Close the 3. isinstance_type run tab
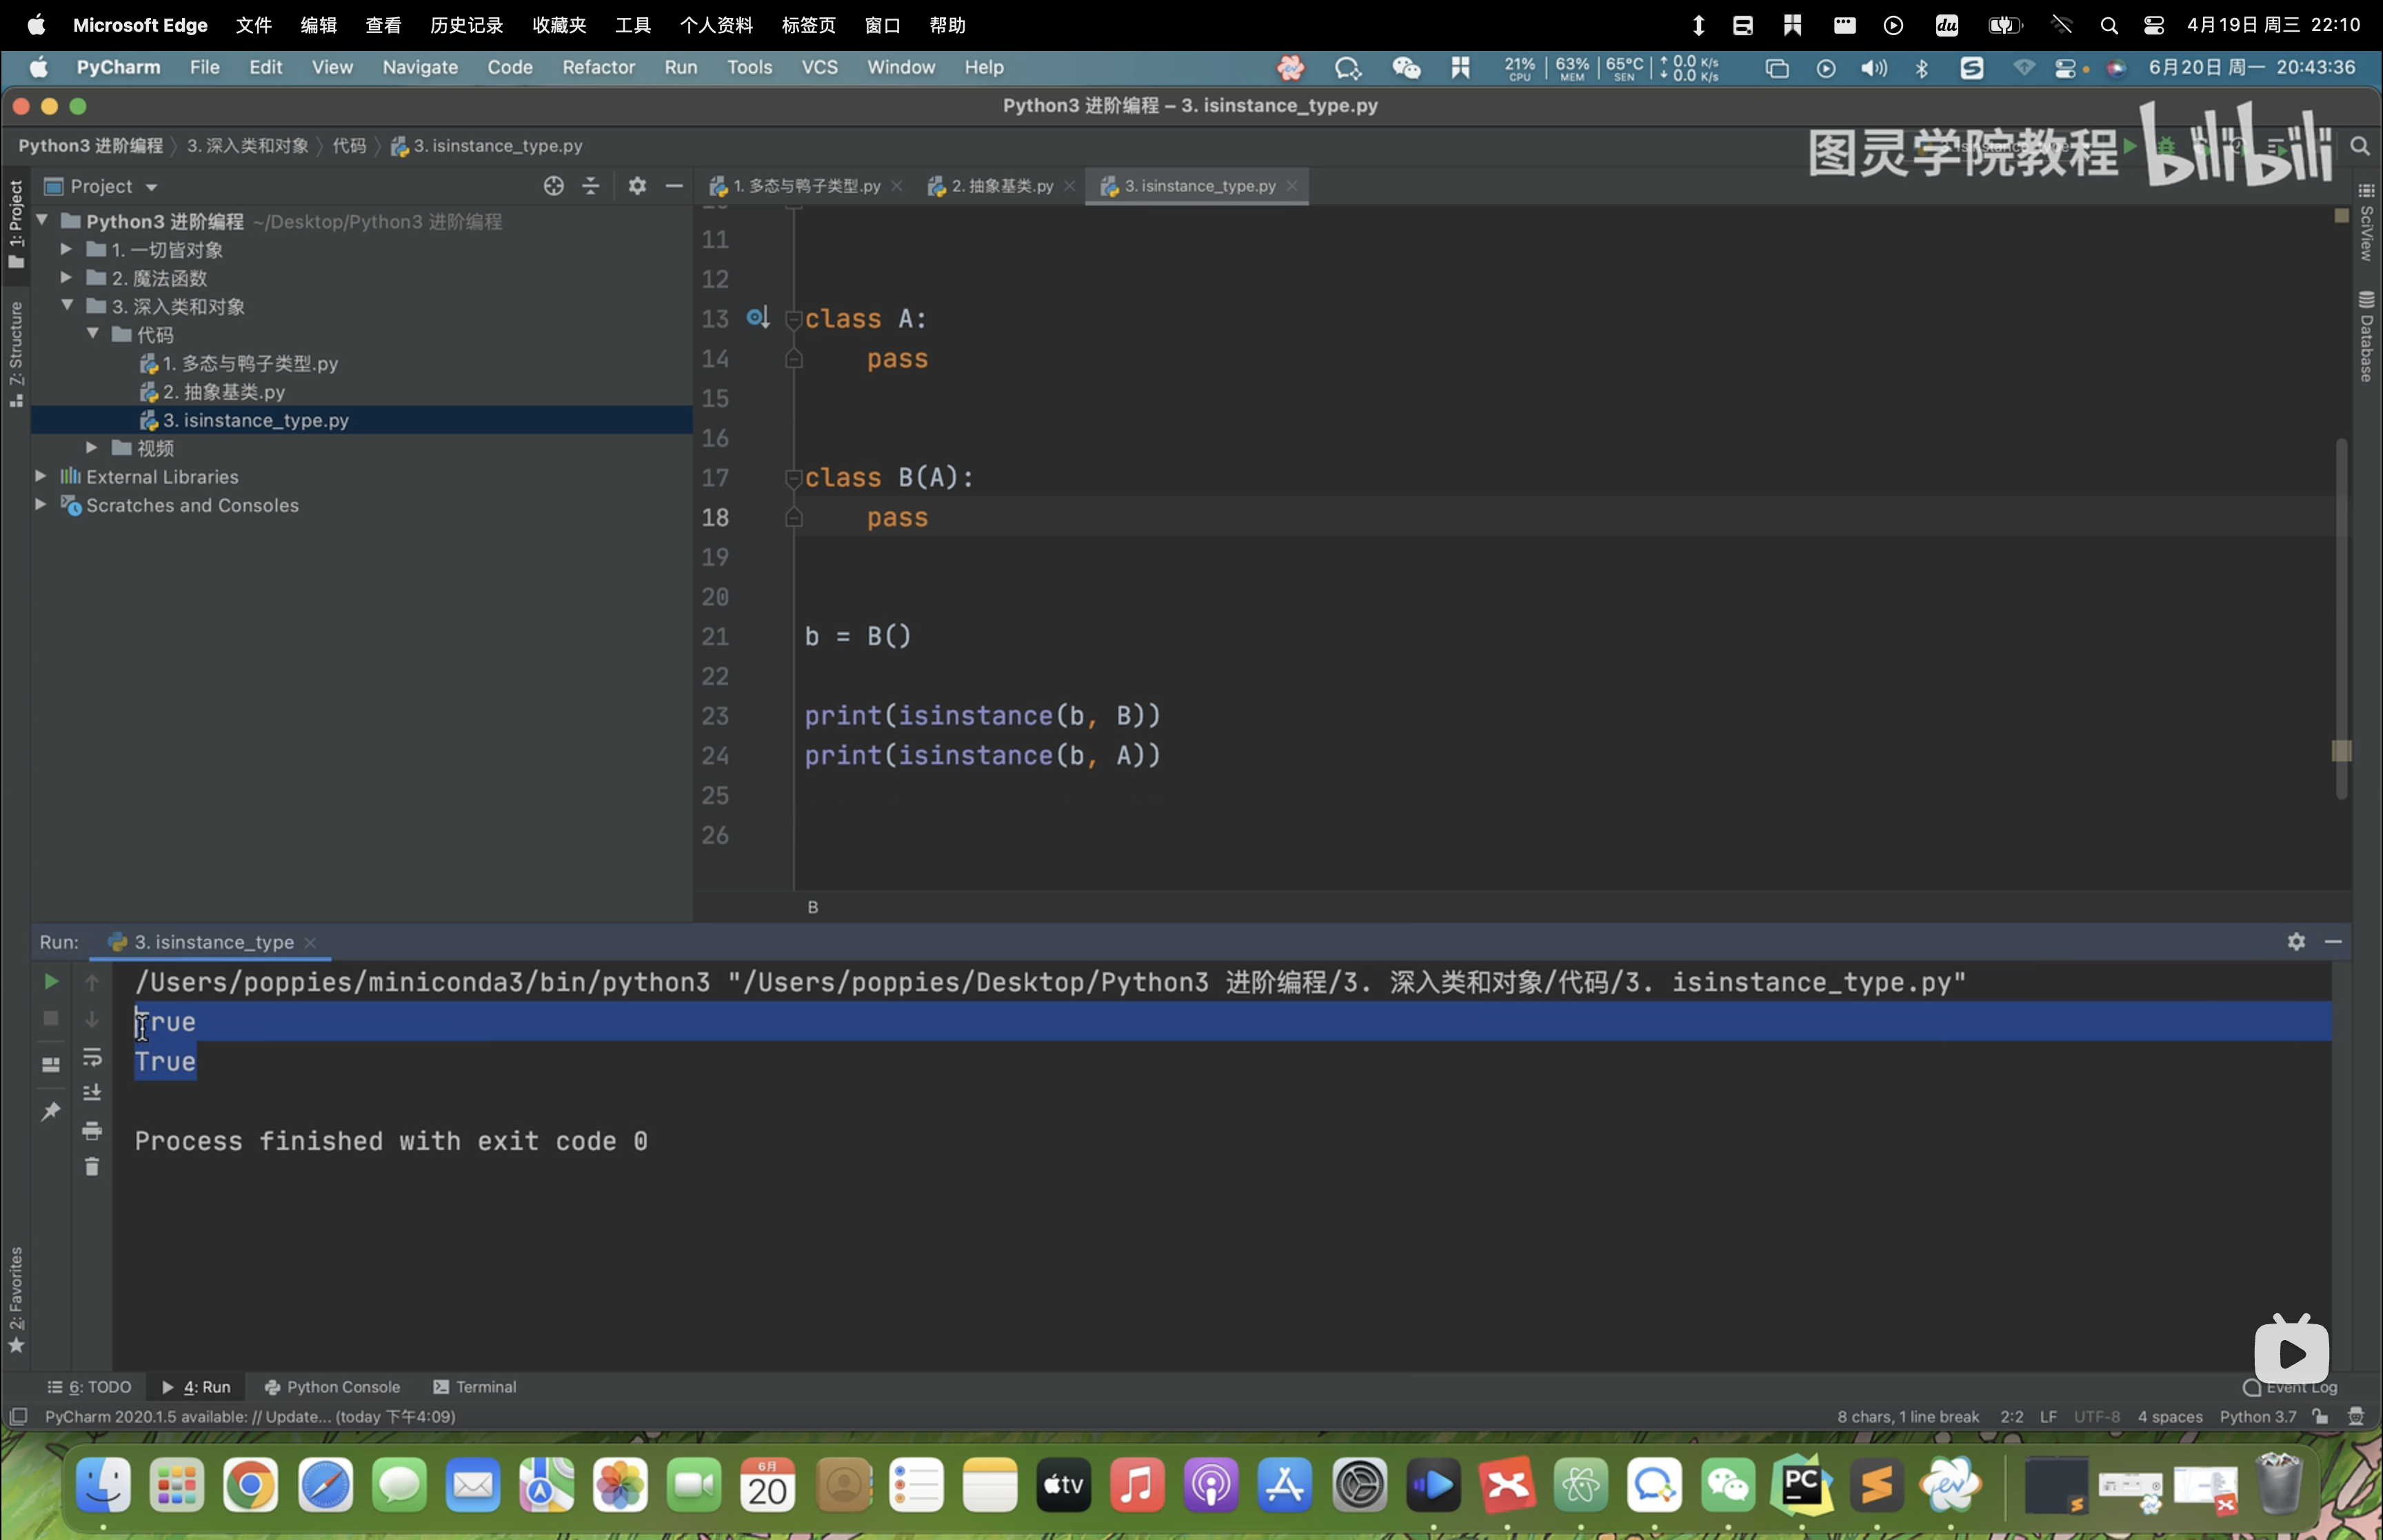This screenshot has height=1540, width=2383. [311, 943]
